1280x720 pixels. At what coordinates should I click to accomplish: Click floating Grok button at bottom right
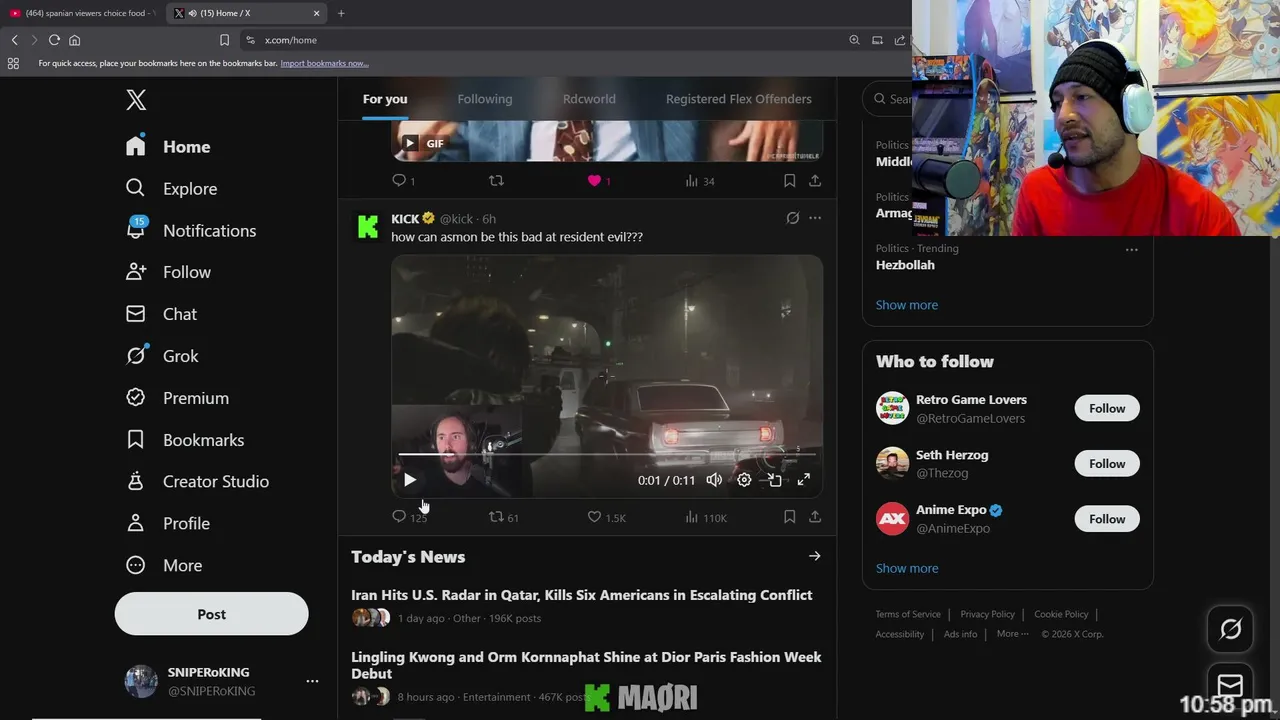tap(1230, 629)
